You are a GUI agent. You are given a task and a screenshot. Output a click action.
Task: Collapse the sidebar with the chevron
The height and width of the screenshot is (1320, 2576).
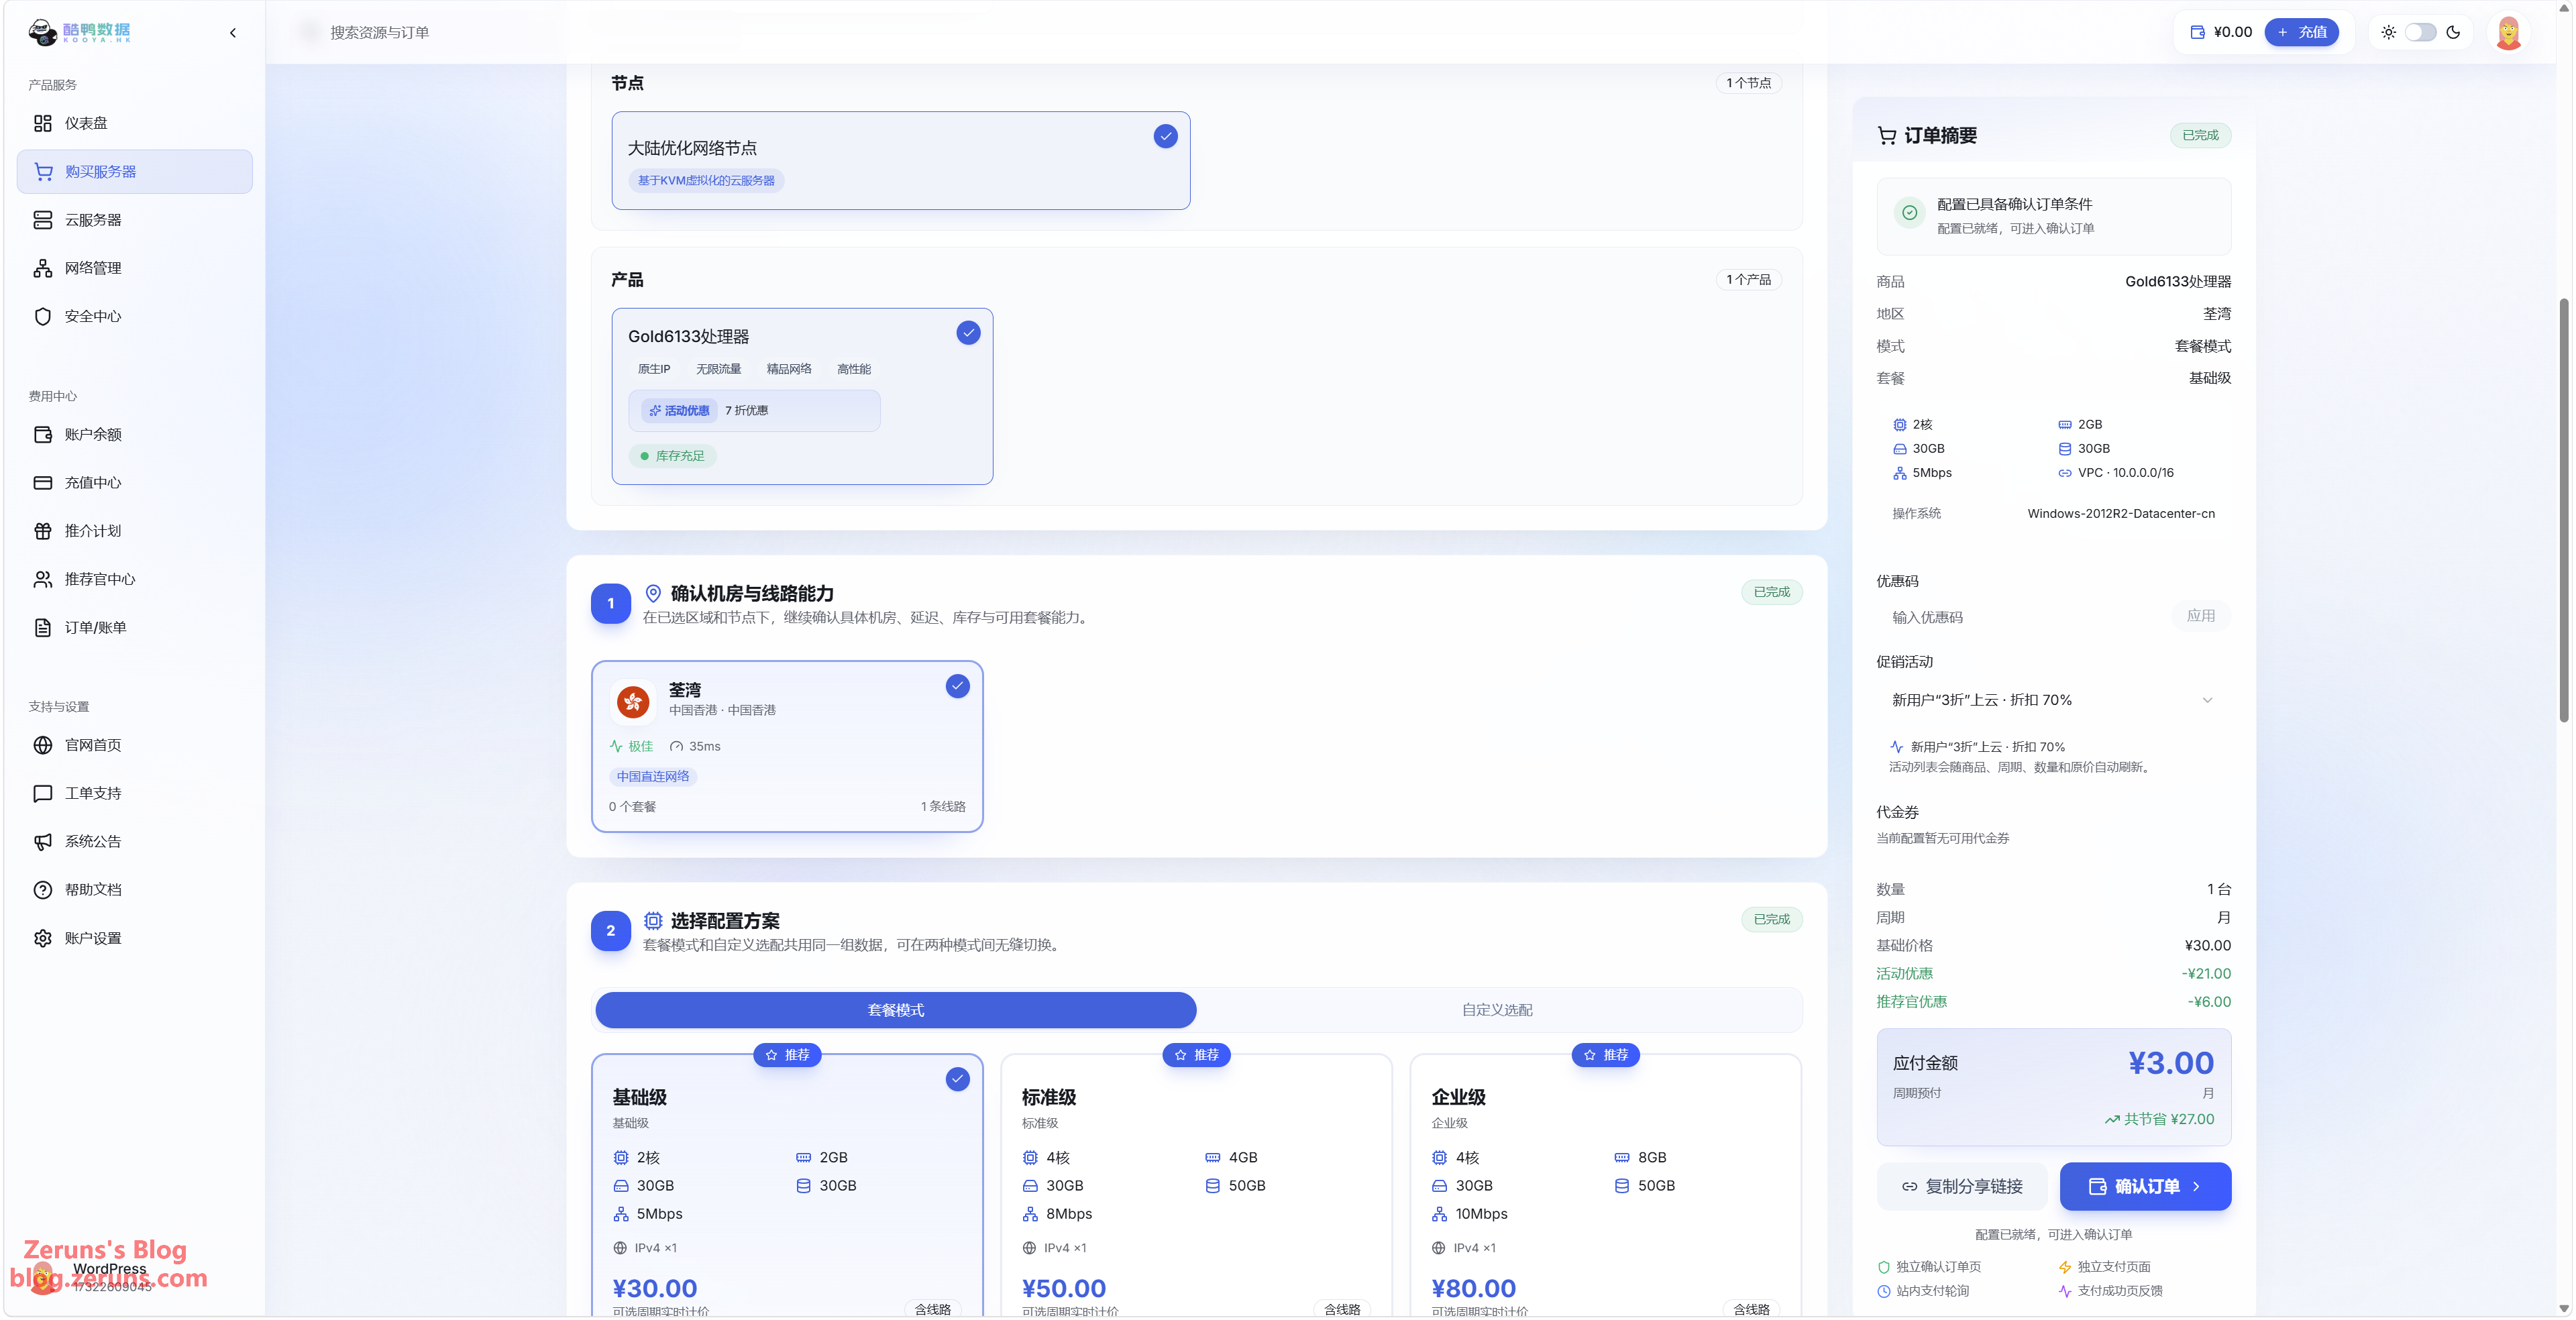(x=233, y=32)
